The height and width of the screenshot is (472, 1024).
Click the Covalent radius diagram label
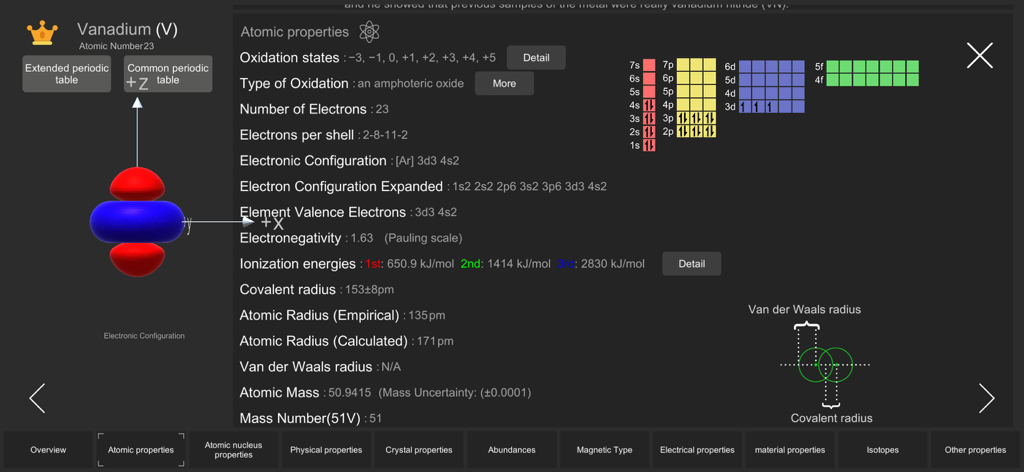[831, 418]
